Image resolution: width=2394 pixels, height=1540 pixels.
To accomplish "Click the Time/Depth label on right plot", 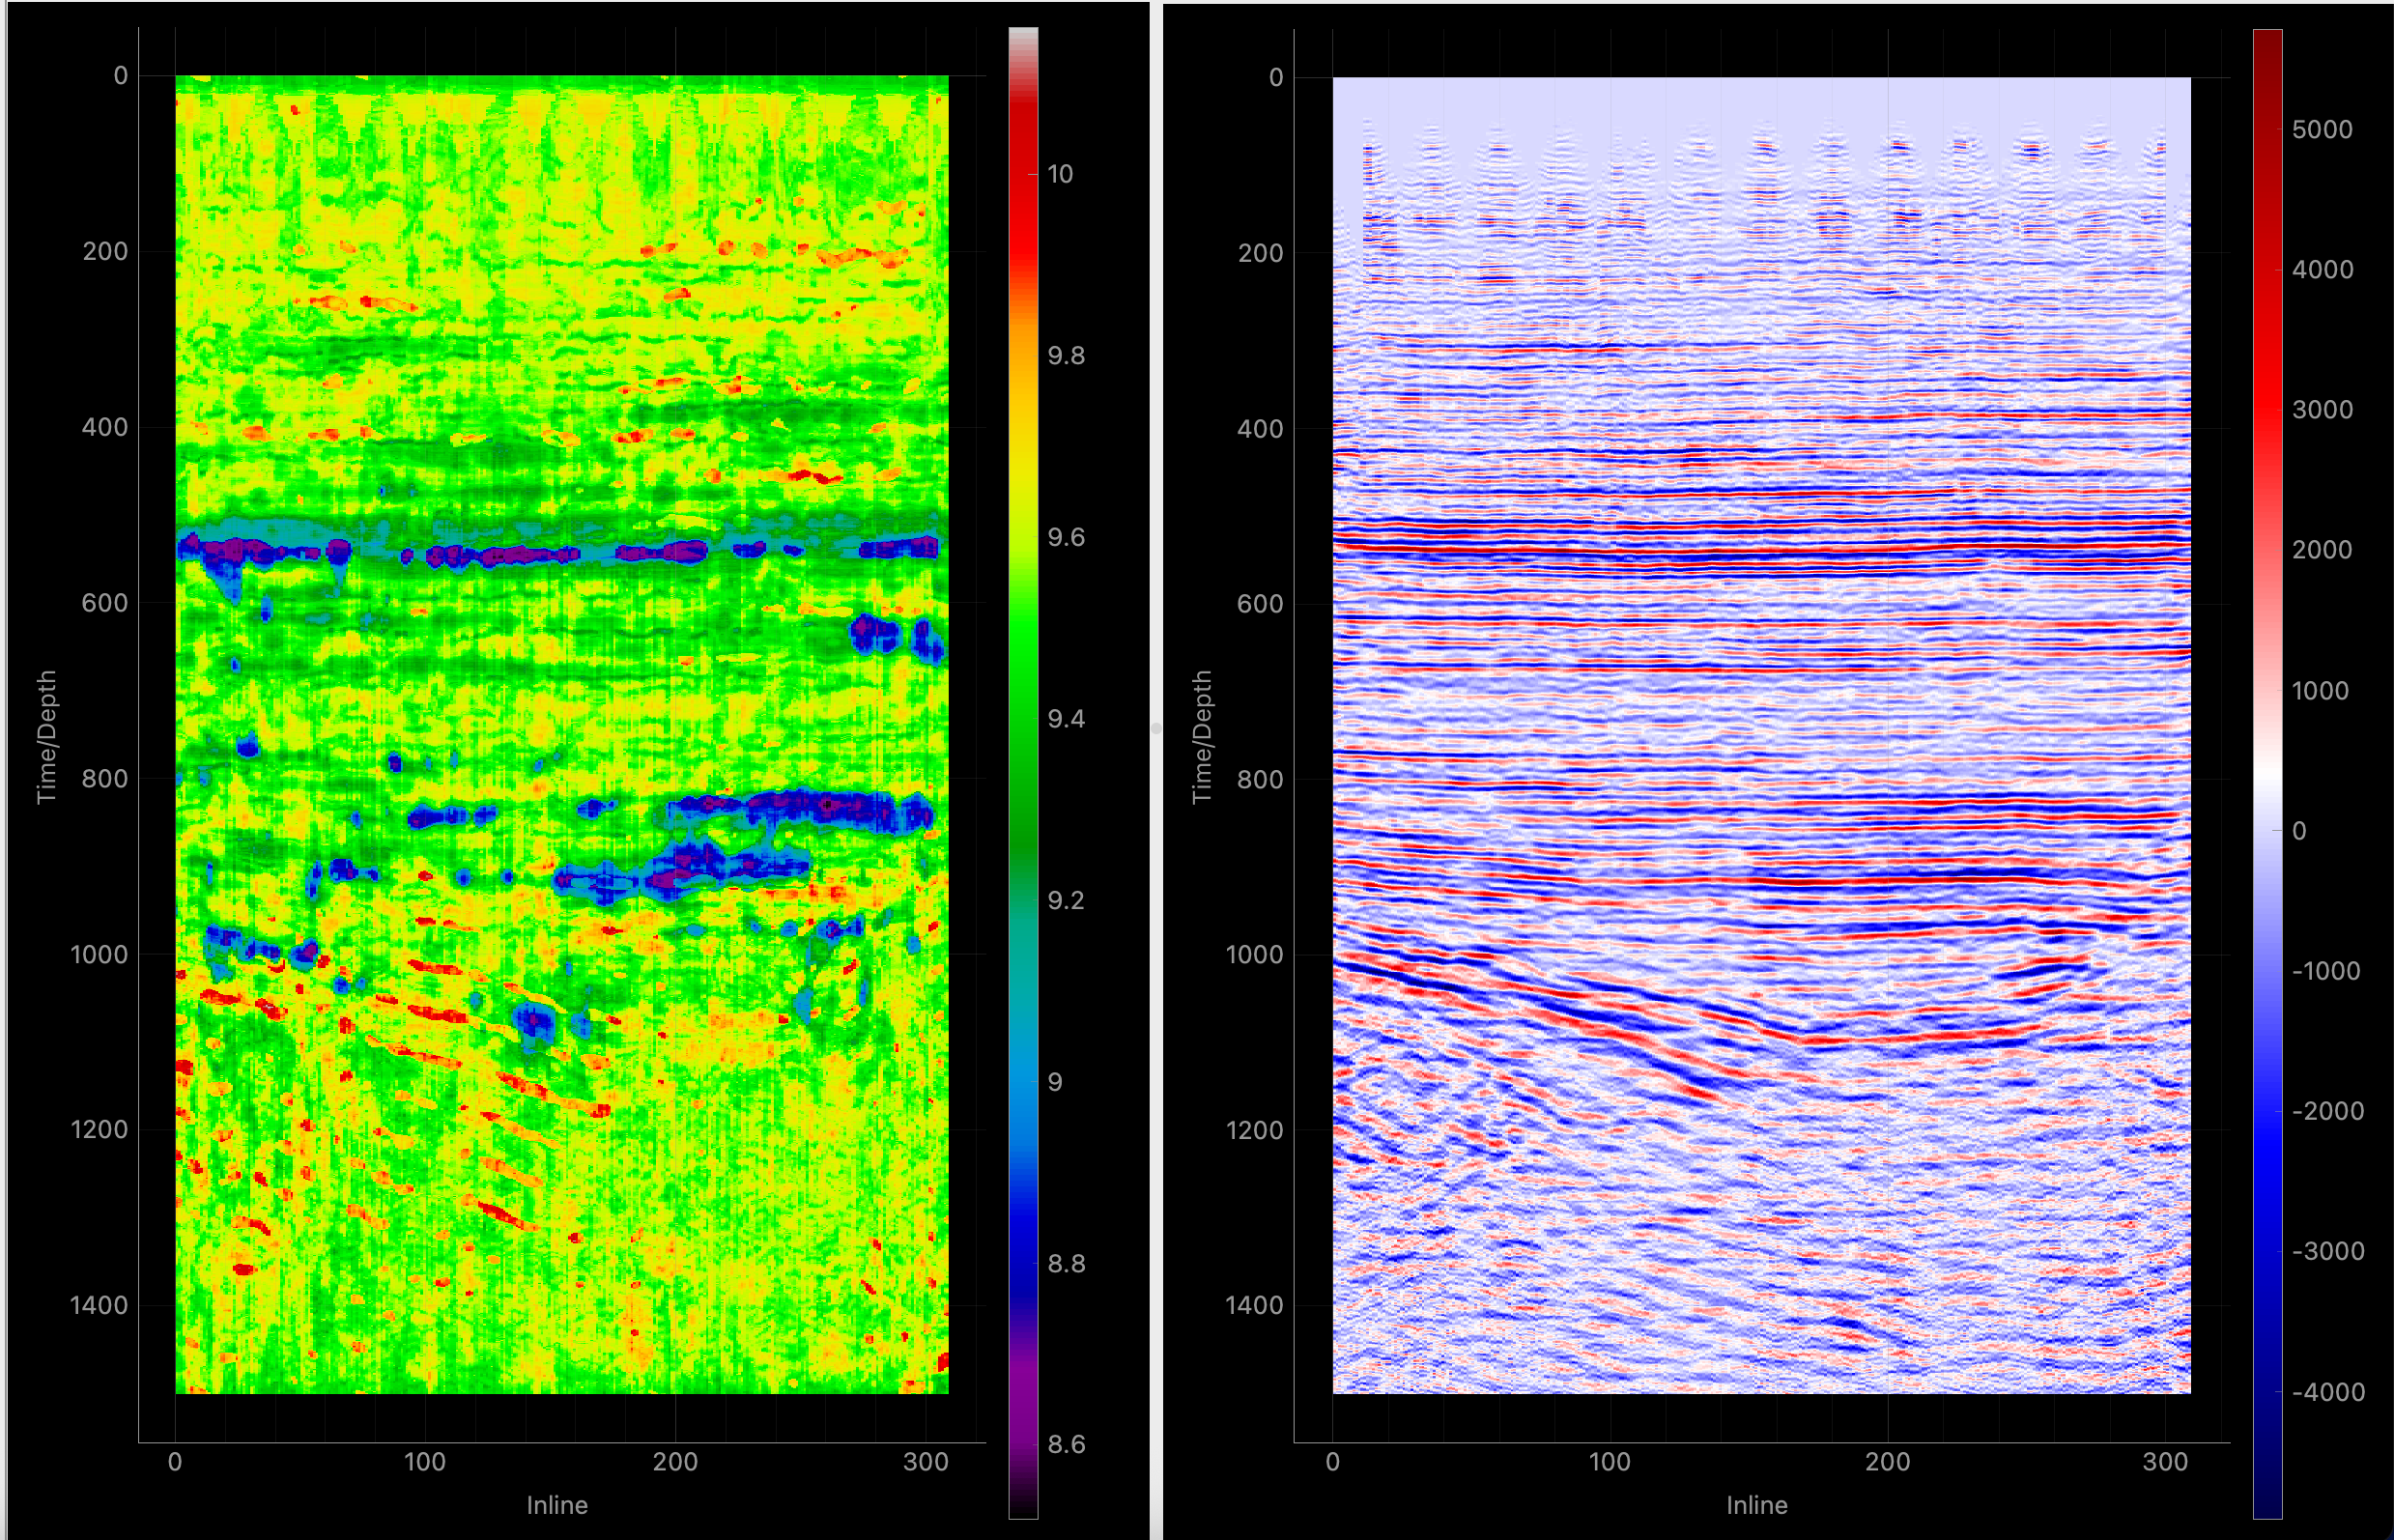I will coord(1204,733).
